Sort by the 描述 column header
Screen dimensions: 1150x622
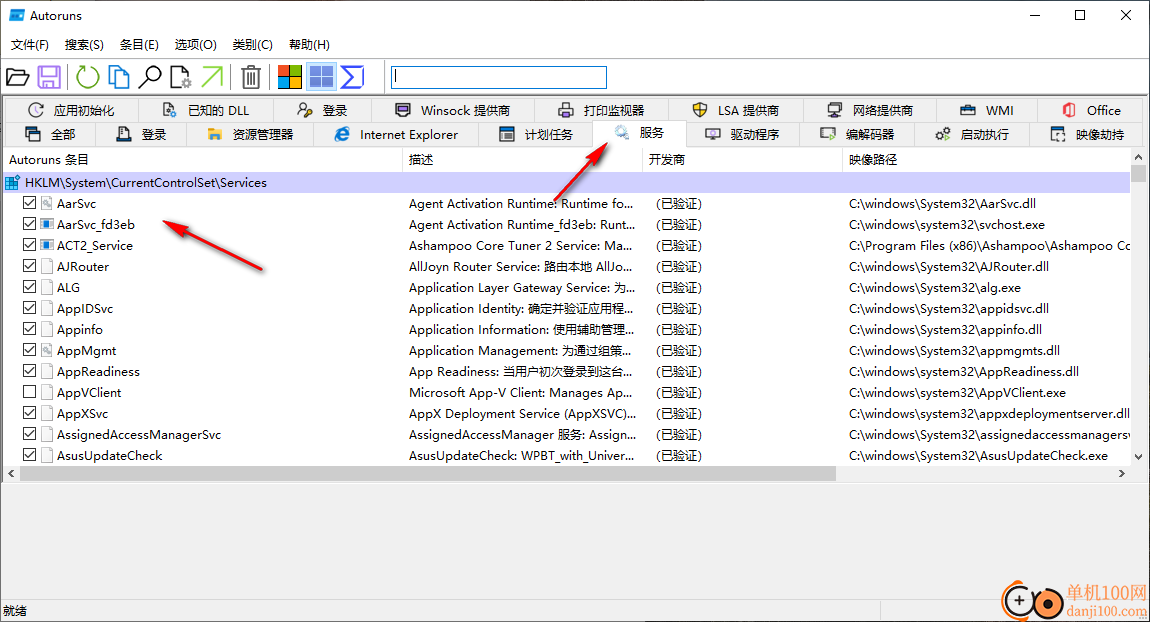[x=522, y=159]
